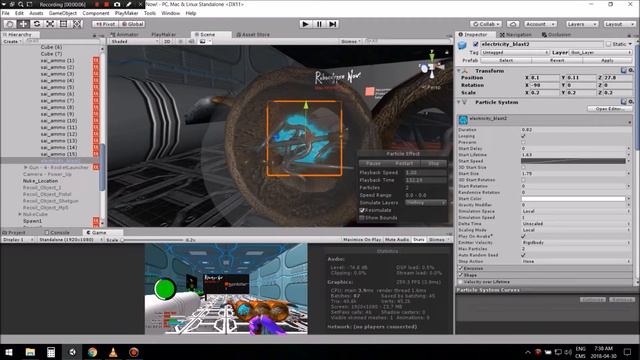Toggle the Looping checkbox

click(x=523, y=136)
